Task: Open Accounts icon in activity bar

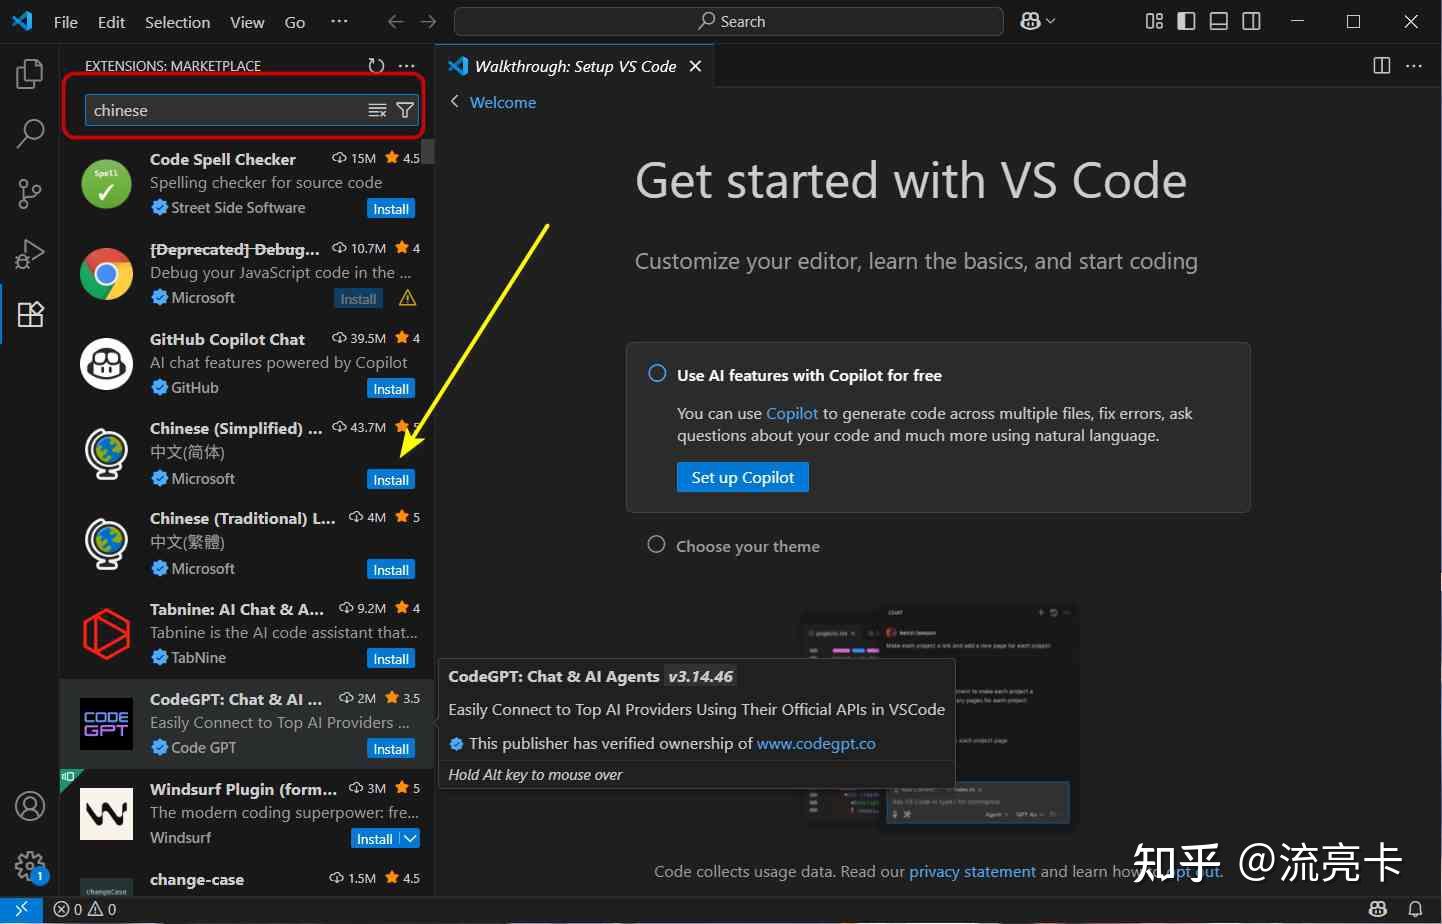Action: tap(30, 806)
